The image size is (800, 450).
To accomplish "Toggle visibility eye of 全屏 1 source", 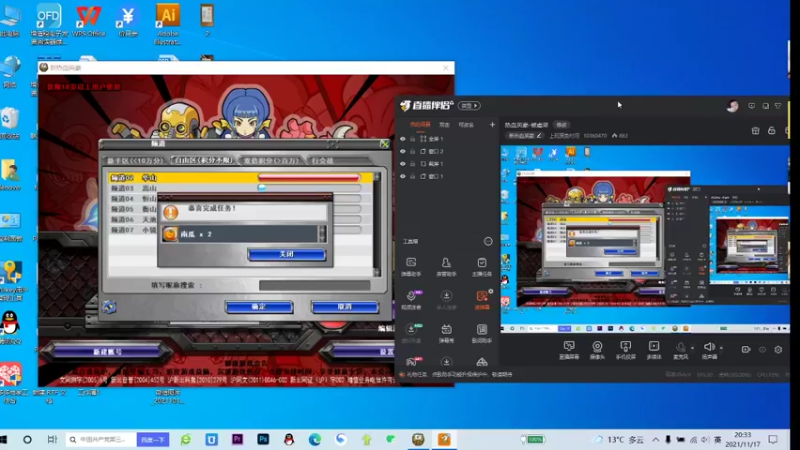I will click(403, 139).
